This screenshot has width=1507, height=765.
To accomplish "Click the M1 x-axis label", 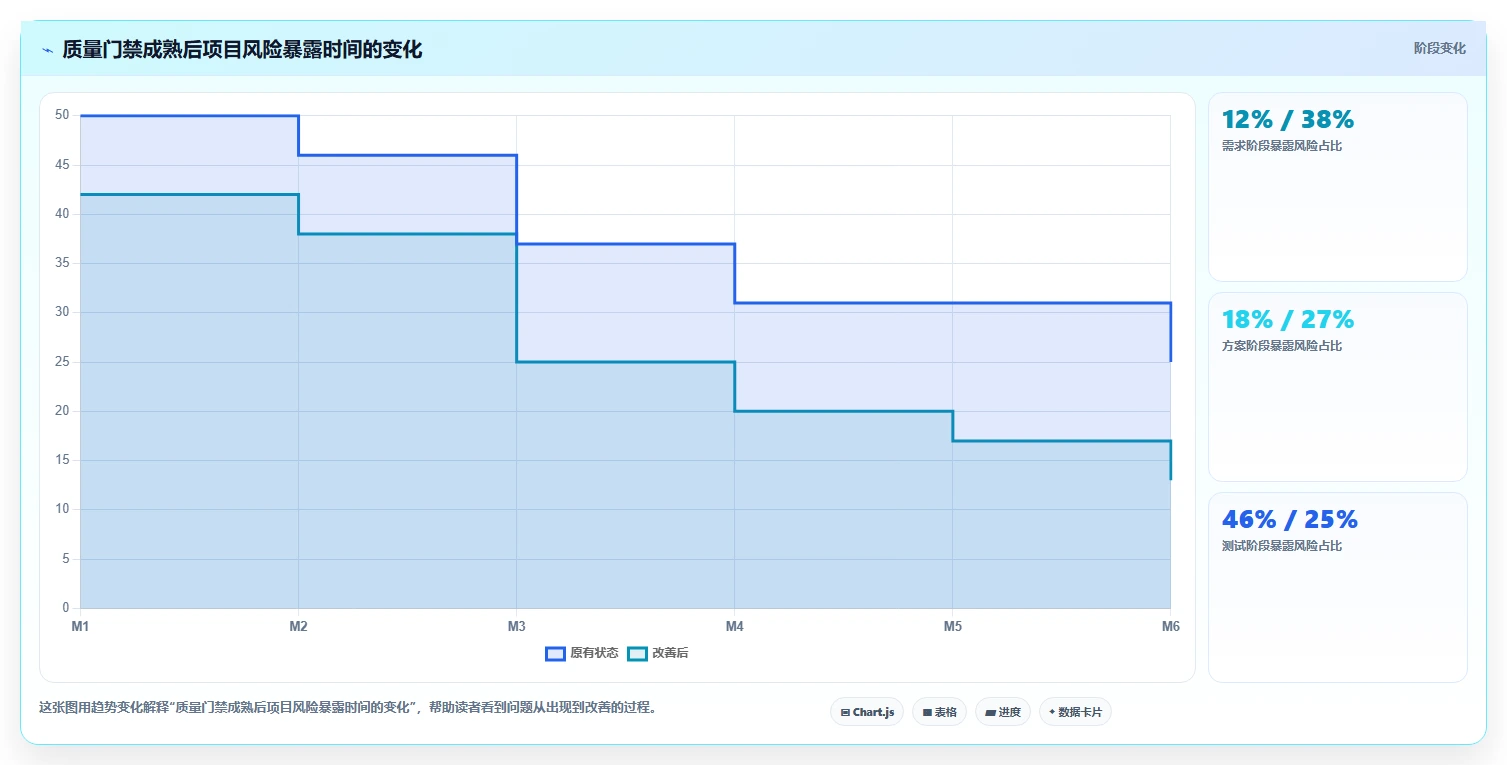I will tap(80, 626).
